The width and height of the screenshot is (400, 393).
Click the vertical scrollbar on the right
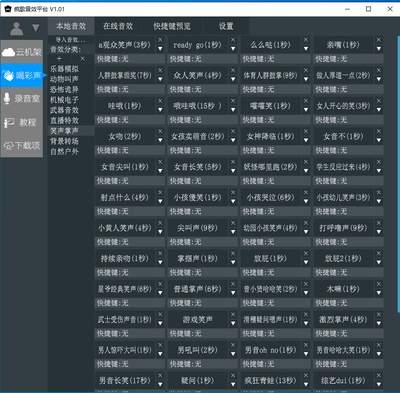click(x=398, y=173)
